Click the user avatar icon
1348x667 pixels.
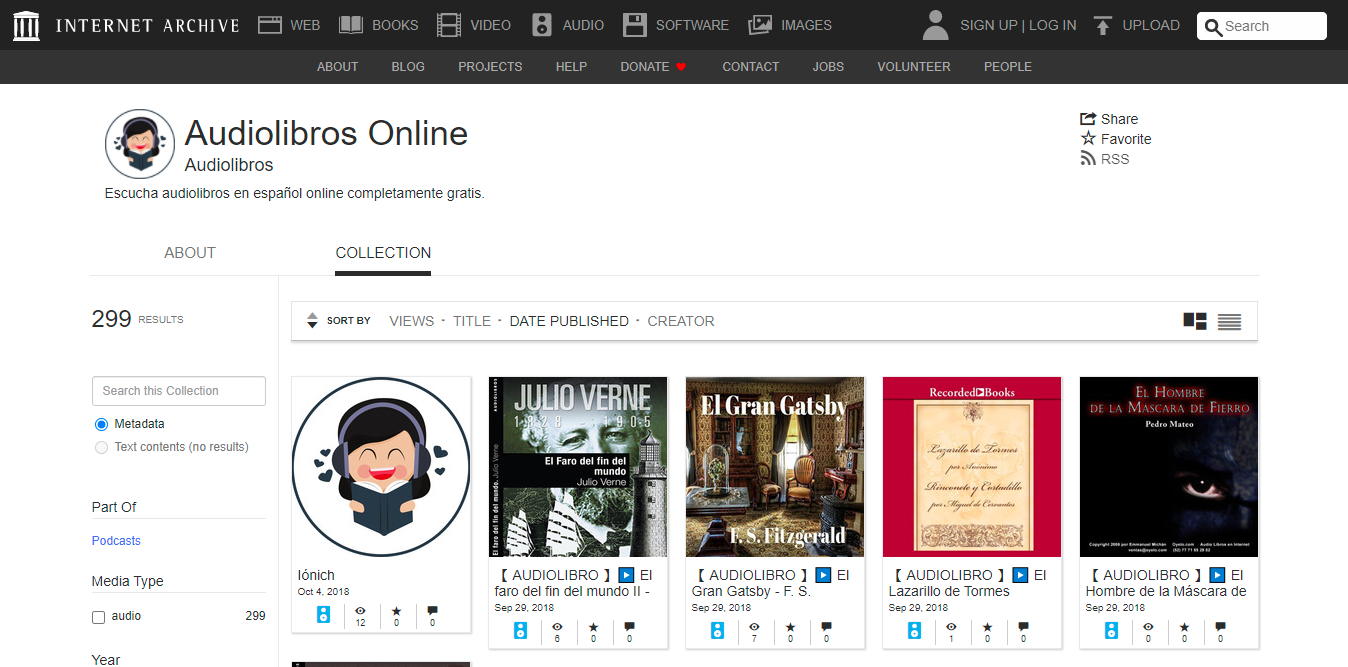935,25
